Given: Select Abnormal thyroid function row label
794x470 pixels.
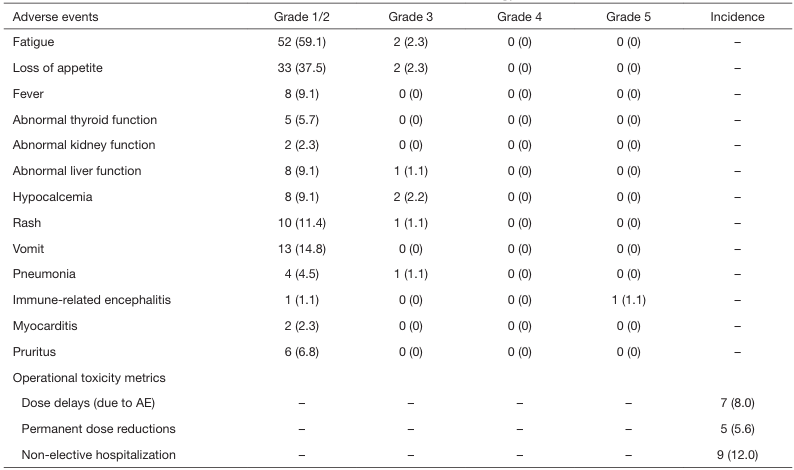Looking at the screenshot, I should point(85,120).
